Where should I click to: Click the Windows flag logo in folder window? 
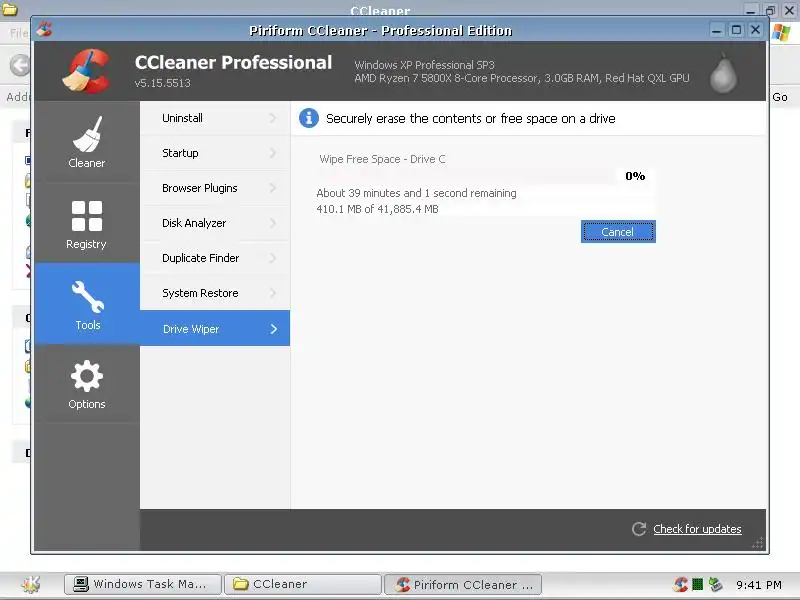781,33
